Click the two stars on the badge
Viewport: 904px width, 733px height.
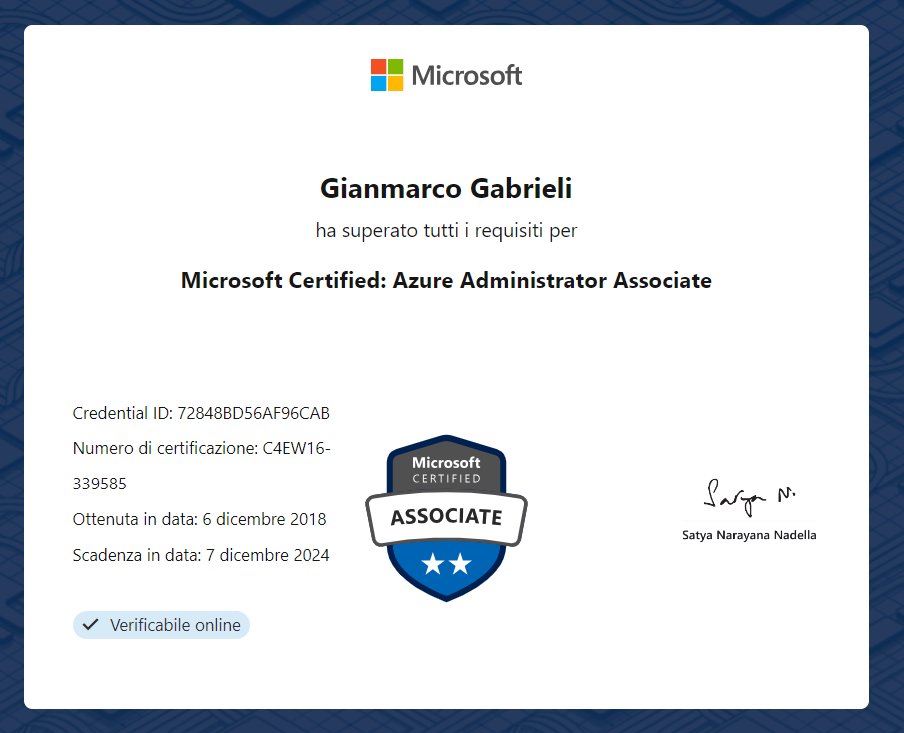tap(447, 563)
